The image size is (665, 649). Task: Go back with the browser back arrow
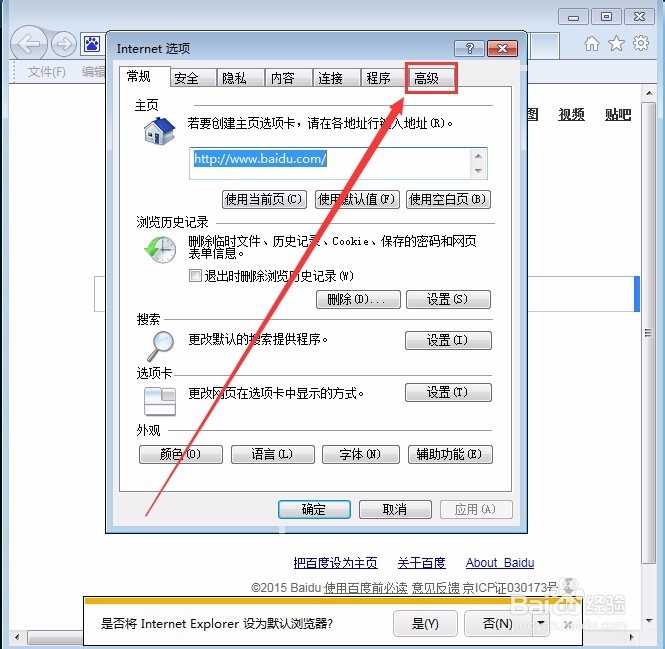[28, 43]
